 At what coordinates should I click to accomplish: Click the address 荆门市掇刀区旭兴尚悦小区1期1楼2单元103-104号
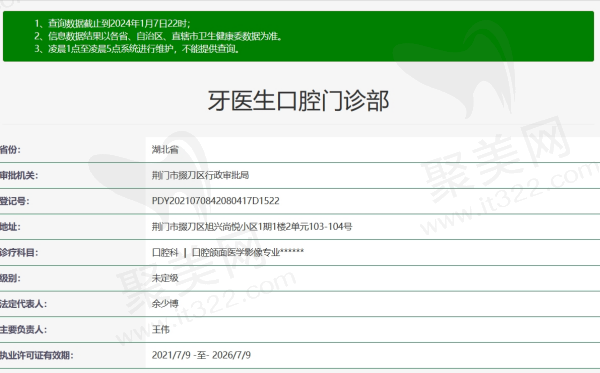(x=252, y=226)
